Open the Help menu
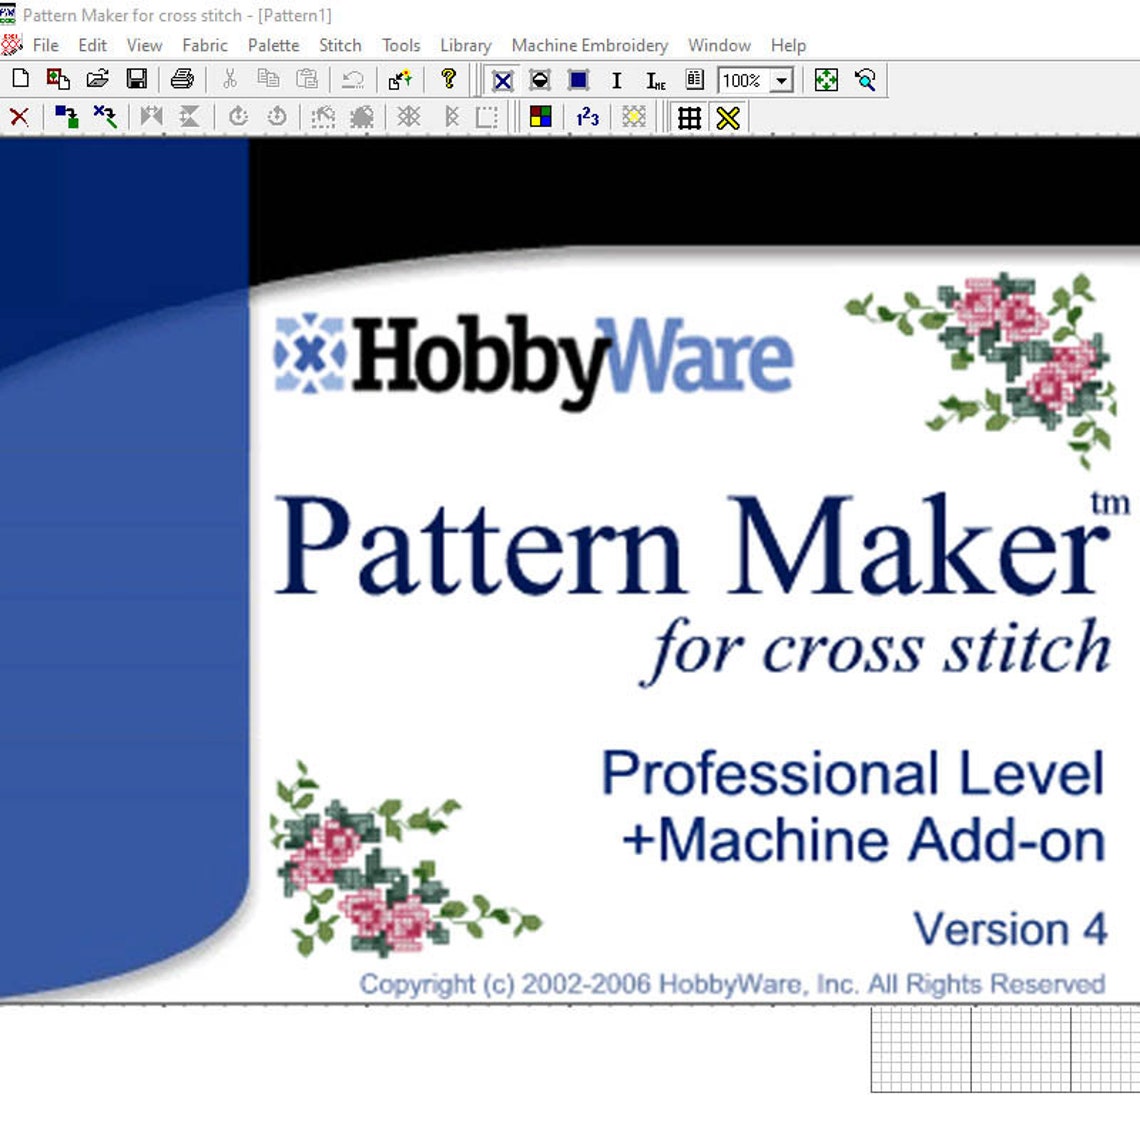Screen dimensions: 1140x1140 788,45
